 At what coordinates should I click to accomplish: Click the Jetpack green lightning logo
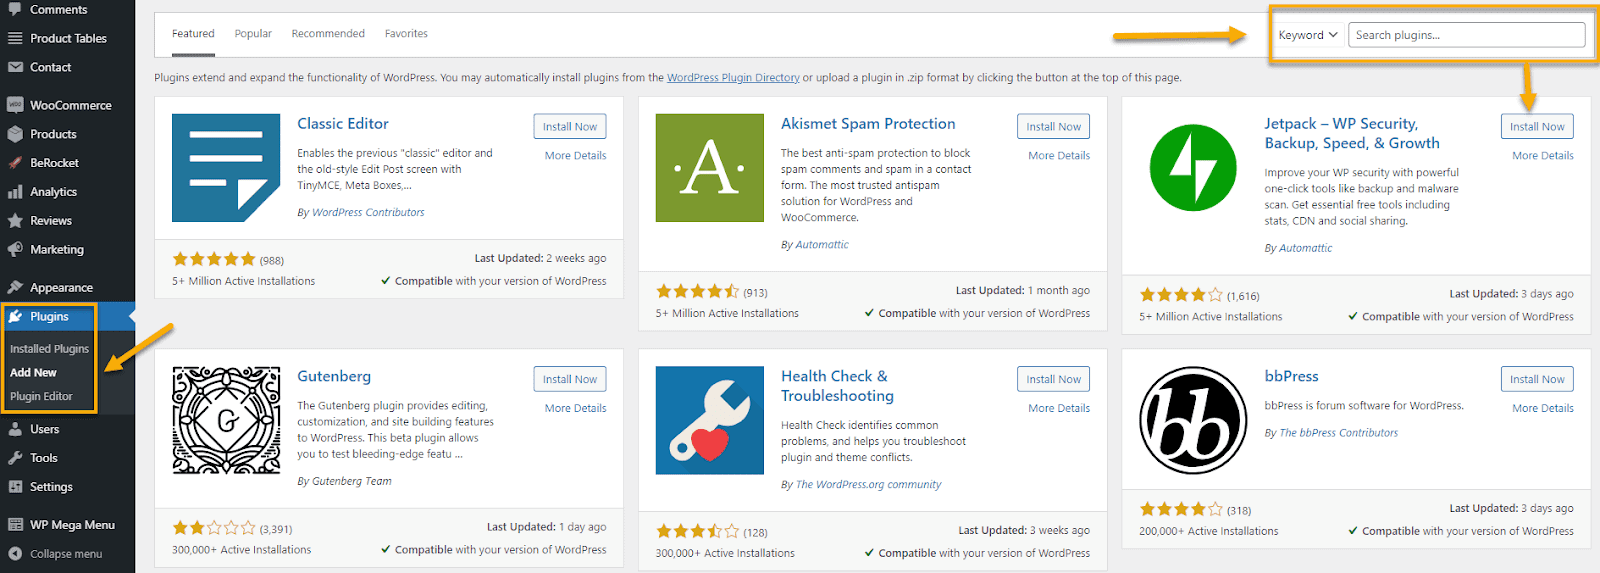1193,168
